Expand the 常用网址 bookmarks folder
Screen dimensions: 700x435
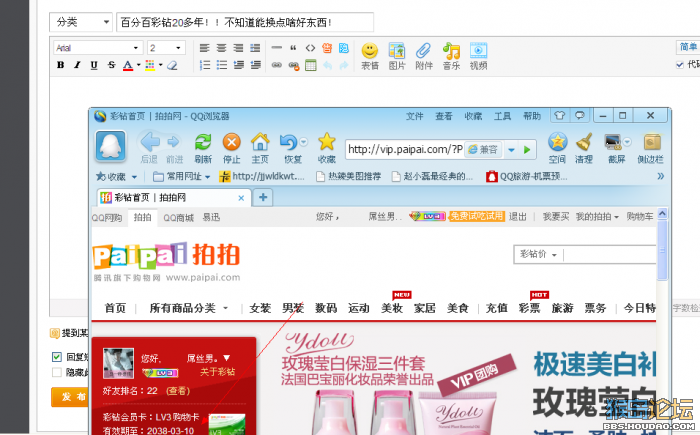(x=182, y=177)
